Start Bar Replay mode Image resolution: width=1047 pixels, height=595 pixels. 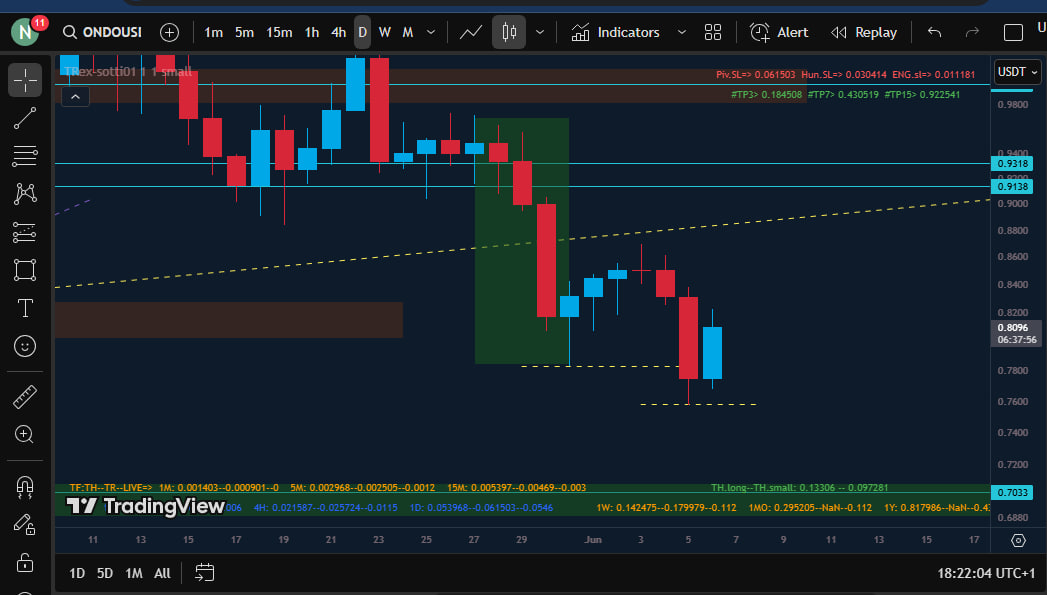[864, 32]
